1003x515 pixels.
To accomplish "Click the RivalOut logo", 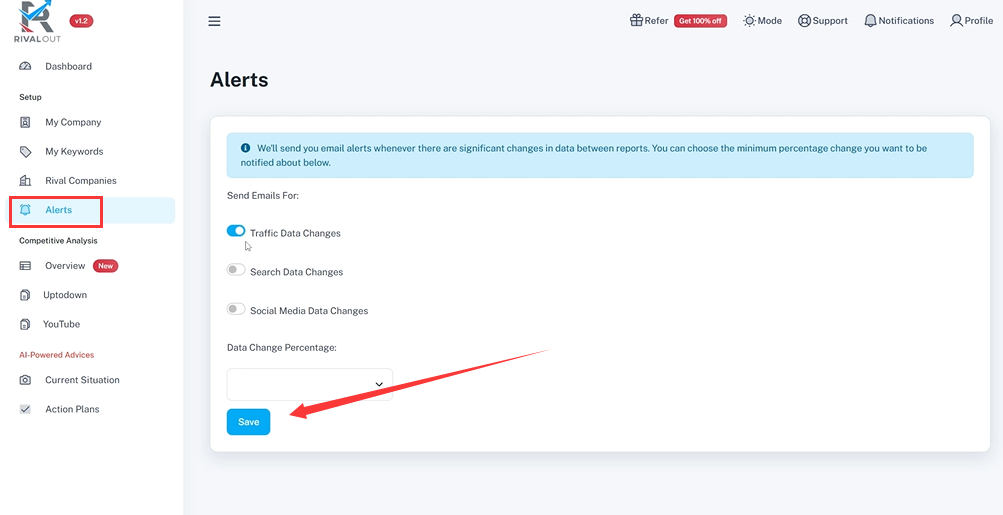I will [x=38, y=22].
